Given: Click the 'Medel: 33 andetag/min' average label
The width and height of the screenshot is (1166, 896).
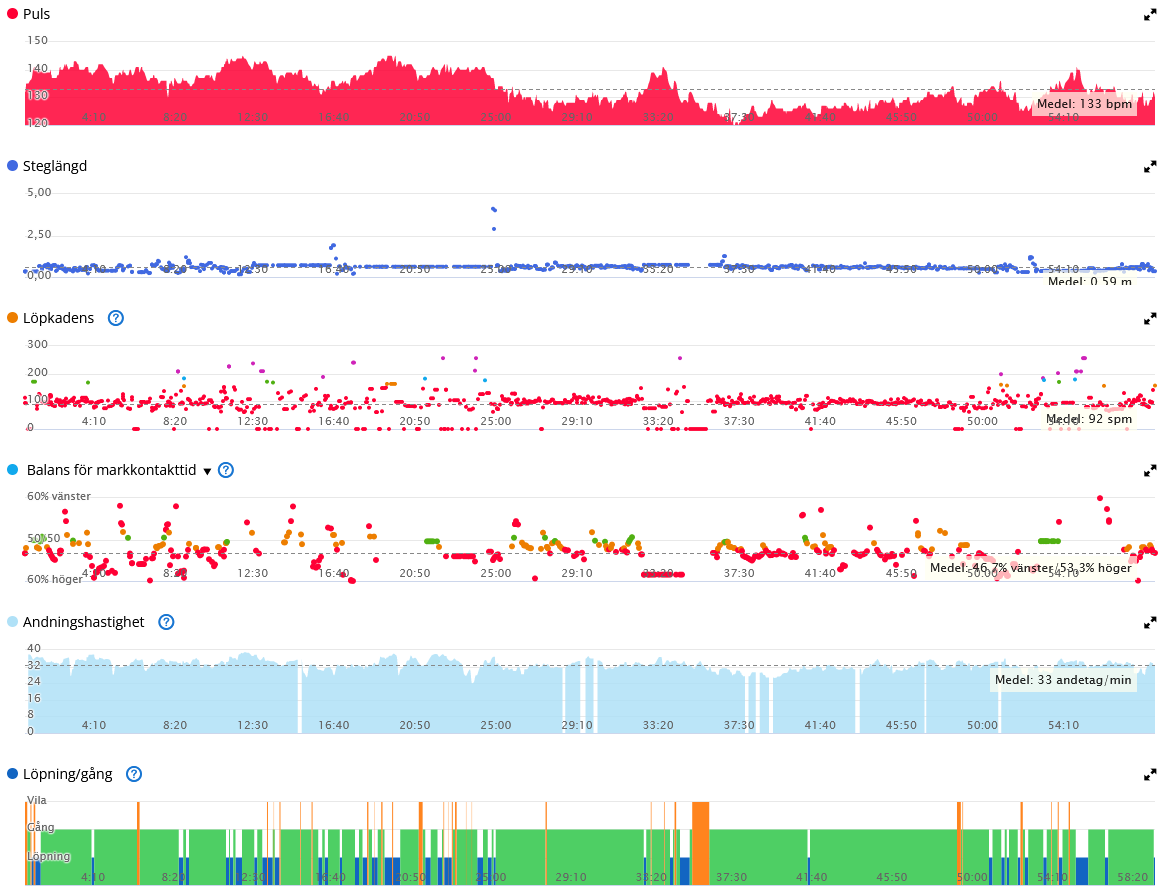Looking at the screenshot, I should [1063, 680].
